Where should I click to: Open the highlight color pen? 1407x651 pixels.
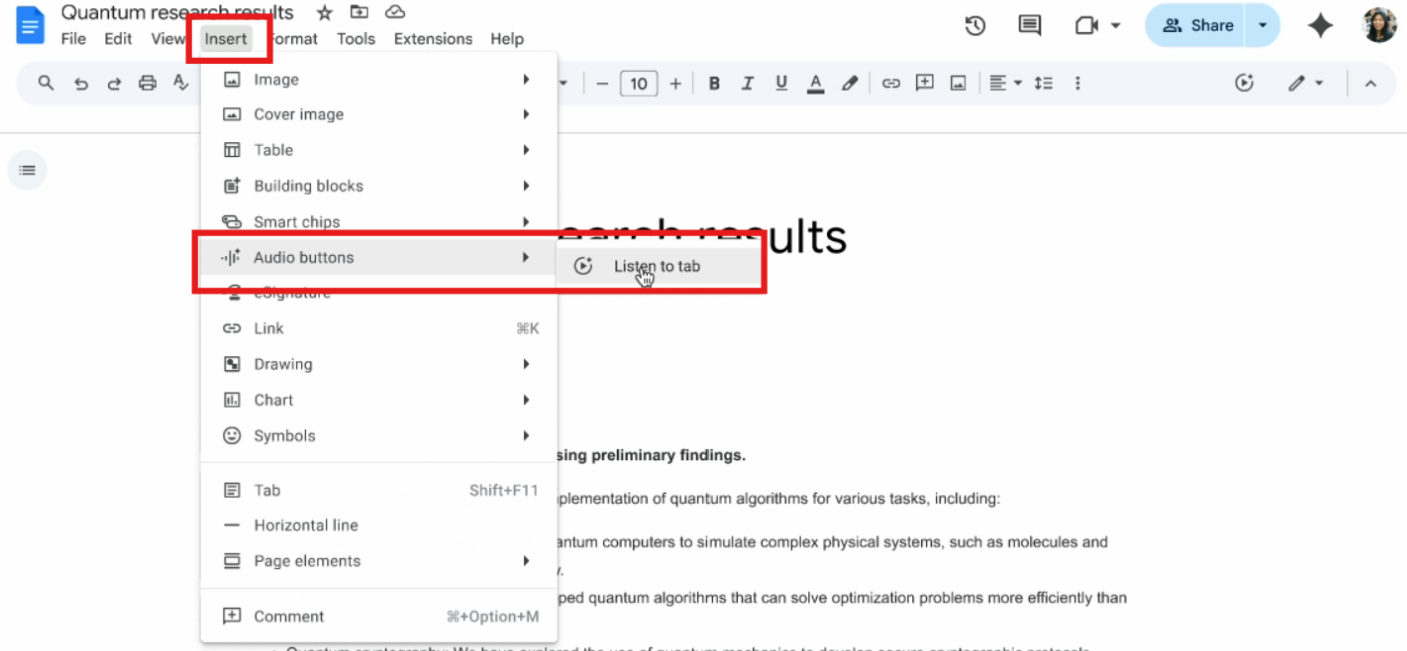point(849,84)
